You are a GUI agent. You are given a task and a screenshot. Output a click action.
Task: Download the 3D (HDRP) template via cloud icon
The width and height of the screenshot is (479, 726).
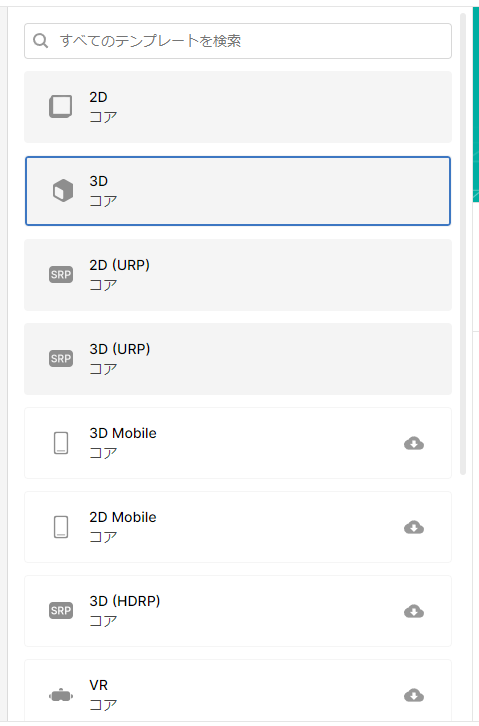414,611
